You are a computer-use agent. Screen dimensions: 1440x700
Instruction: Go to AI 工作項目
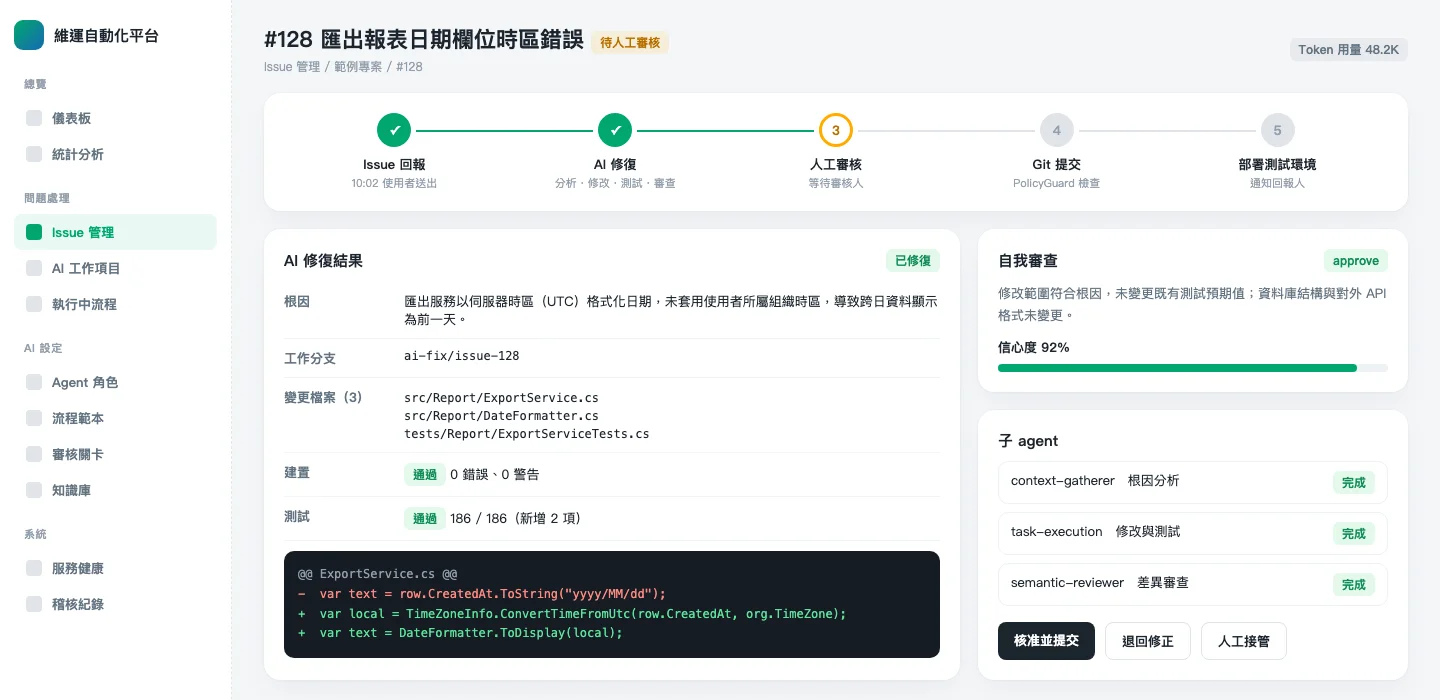115,268
